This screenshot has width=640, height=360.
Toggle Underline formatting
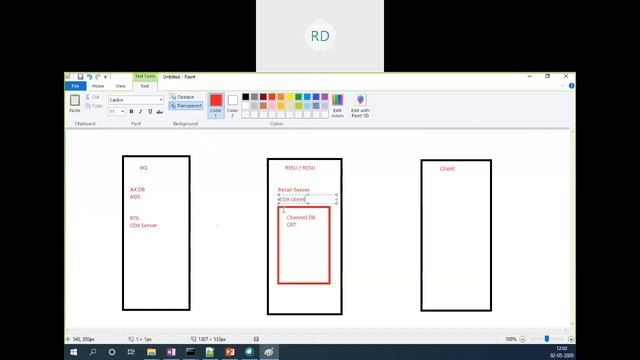[150, 111]
